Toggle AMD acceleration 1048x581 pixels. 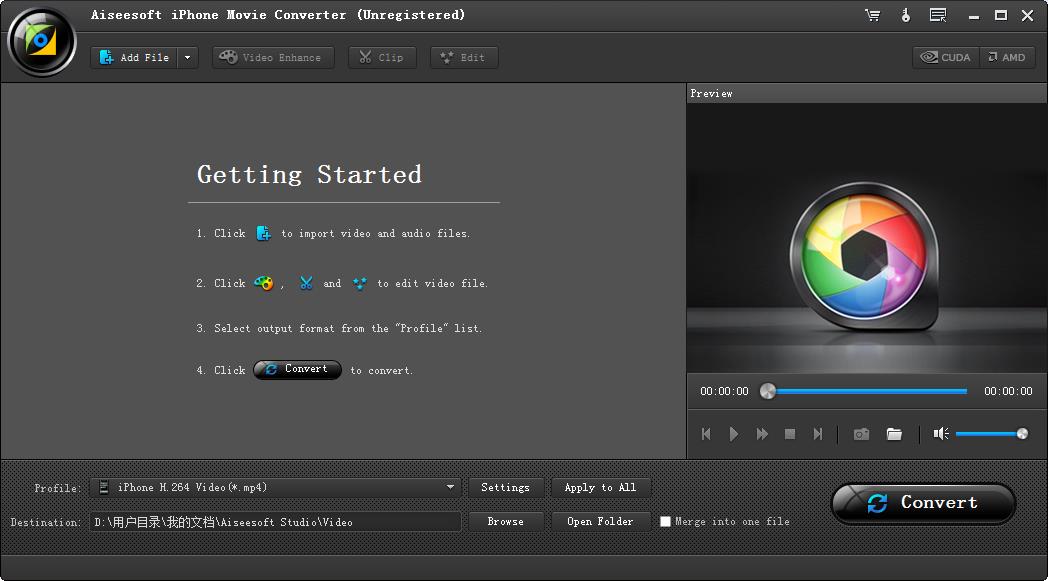click(1006, 57)
